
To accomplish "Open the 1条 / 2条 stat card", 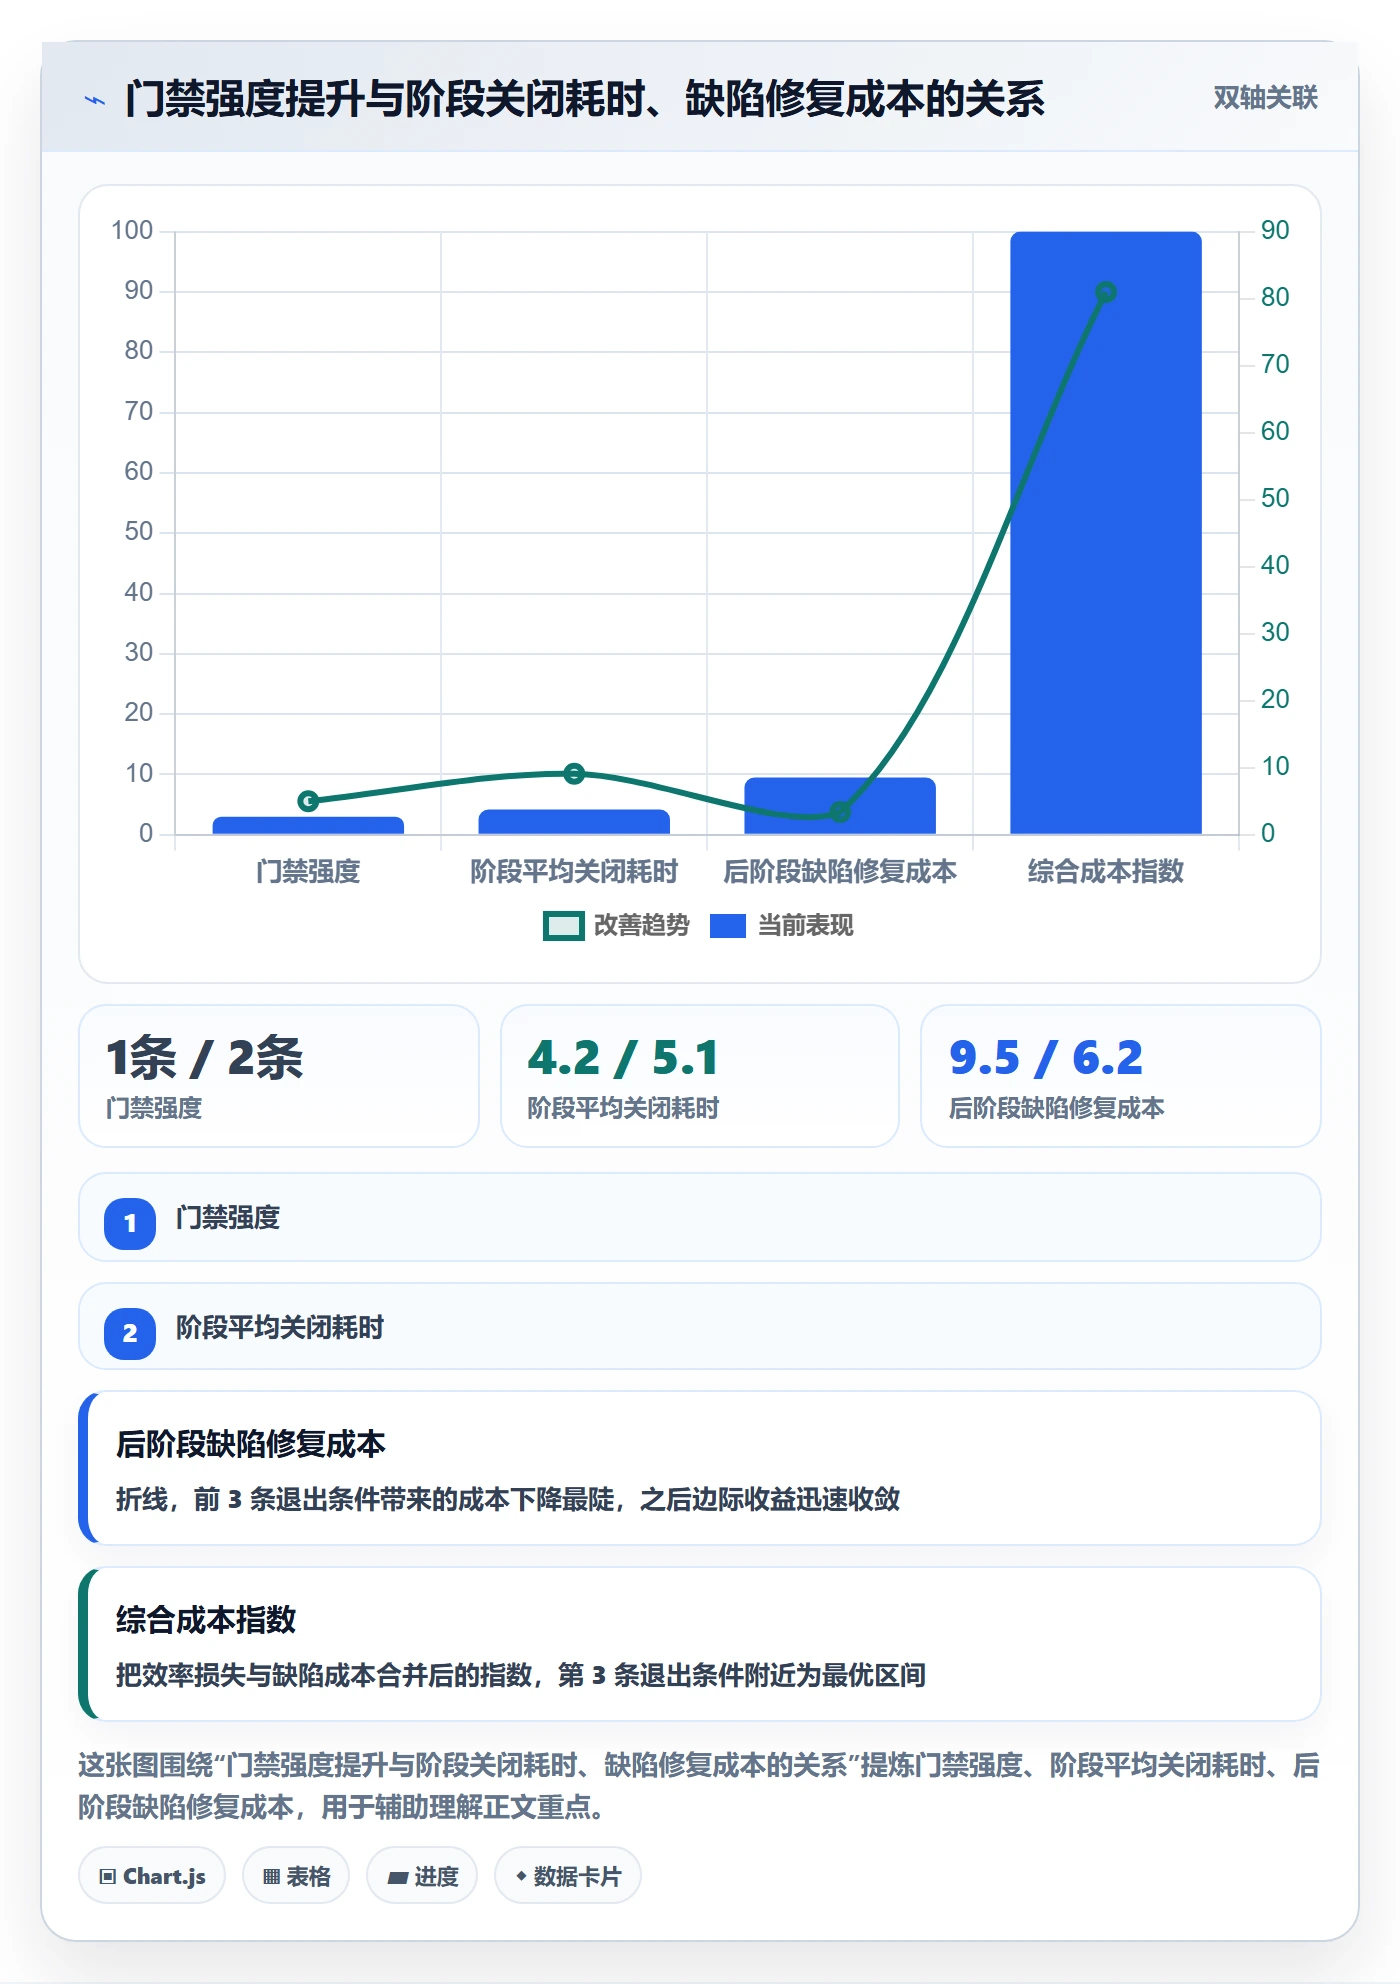I will coord(279,1076).
